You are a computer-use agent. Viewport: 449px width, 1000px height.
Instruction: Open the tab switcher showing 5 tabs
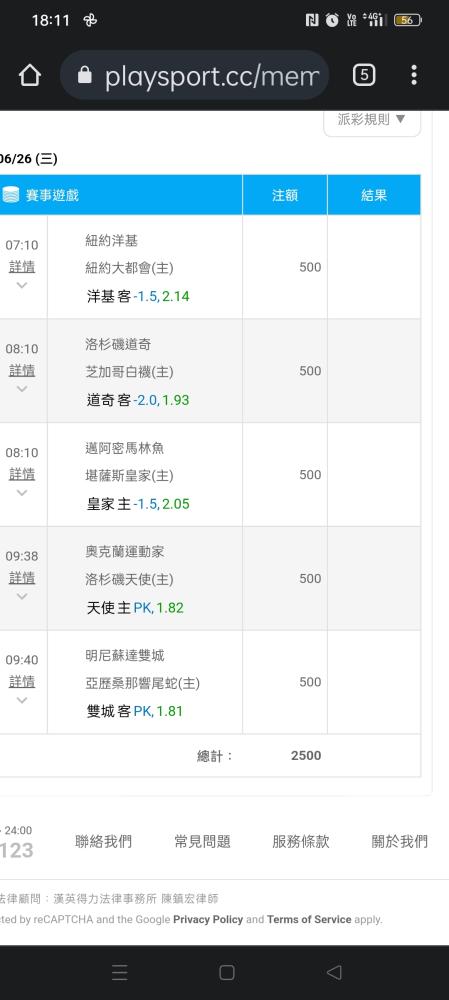(364, 75)
